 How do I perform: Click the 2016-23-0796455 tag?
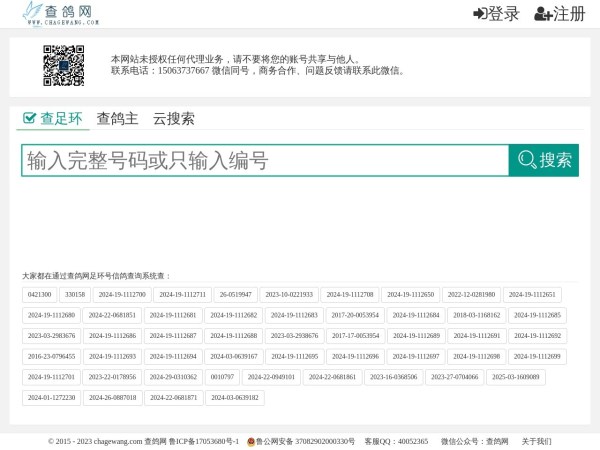[x=51, y=356]
